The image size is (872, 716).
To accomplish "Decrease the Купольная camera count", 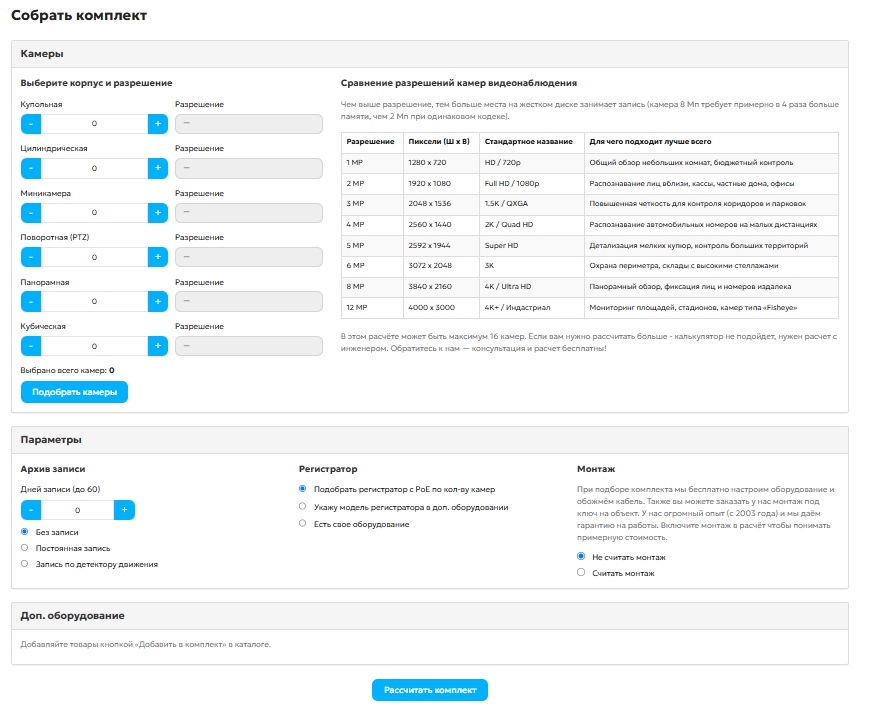I will point(31,124).
